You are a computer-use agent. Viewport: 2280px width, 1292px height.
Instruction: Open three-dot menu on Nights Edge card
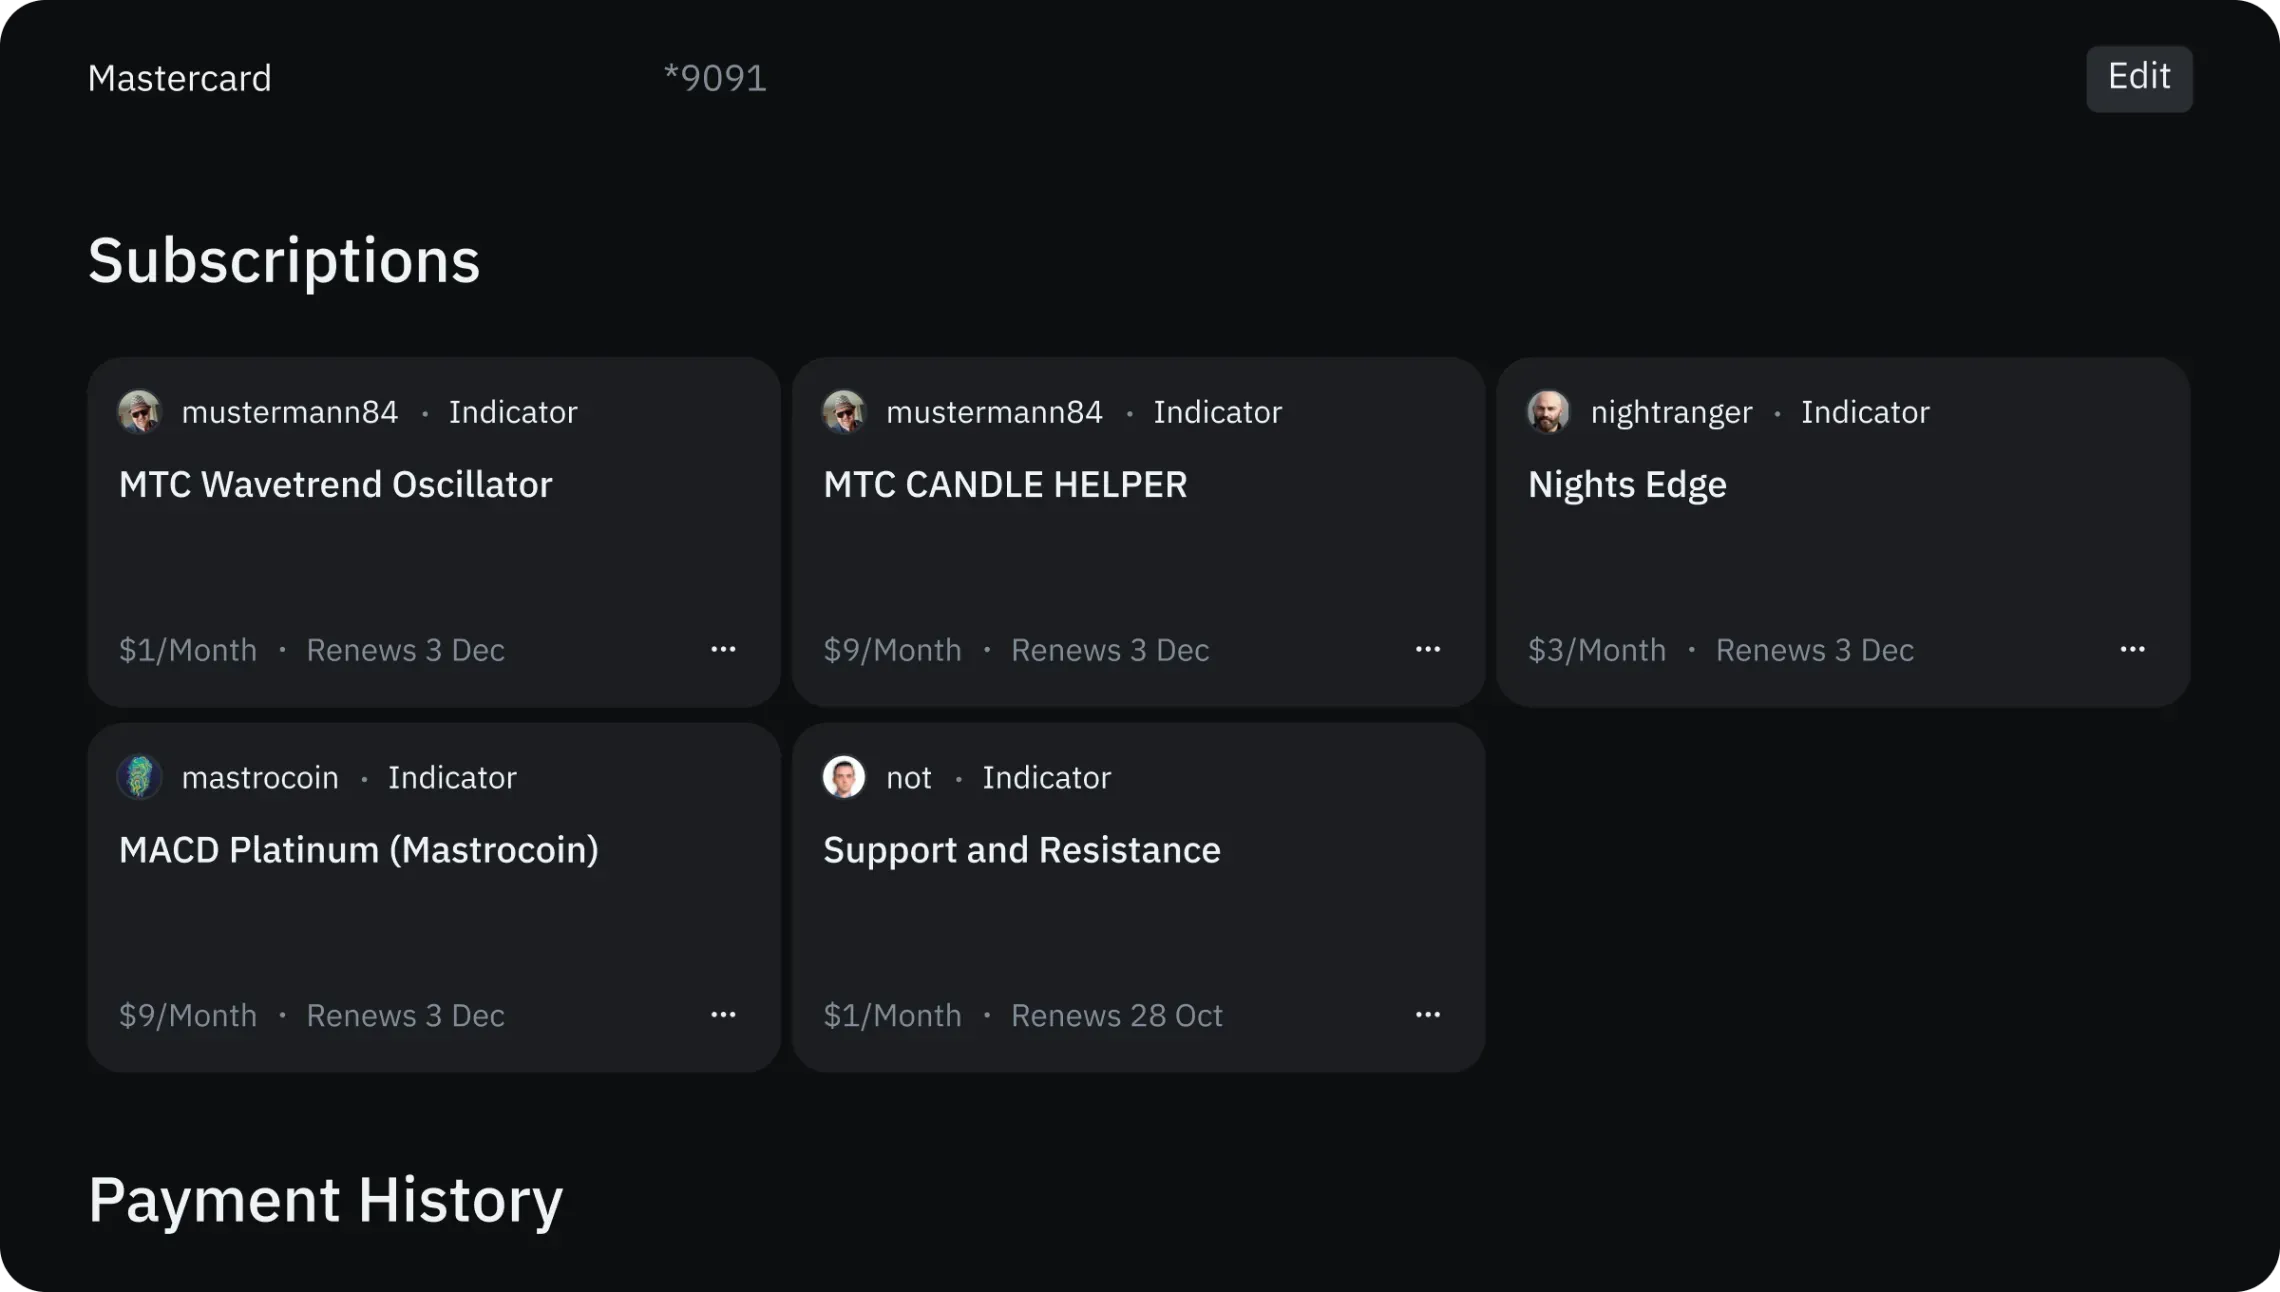coord(2132,650)
